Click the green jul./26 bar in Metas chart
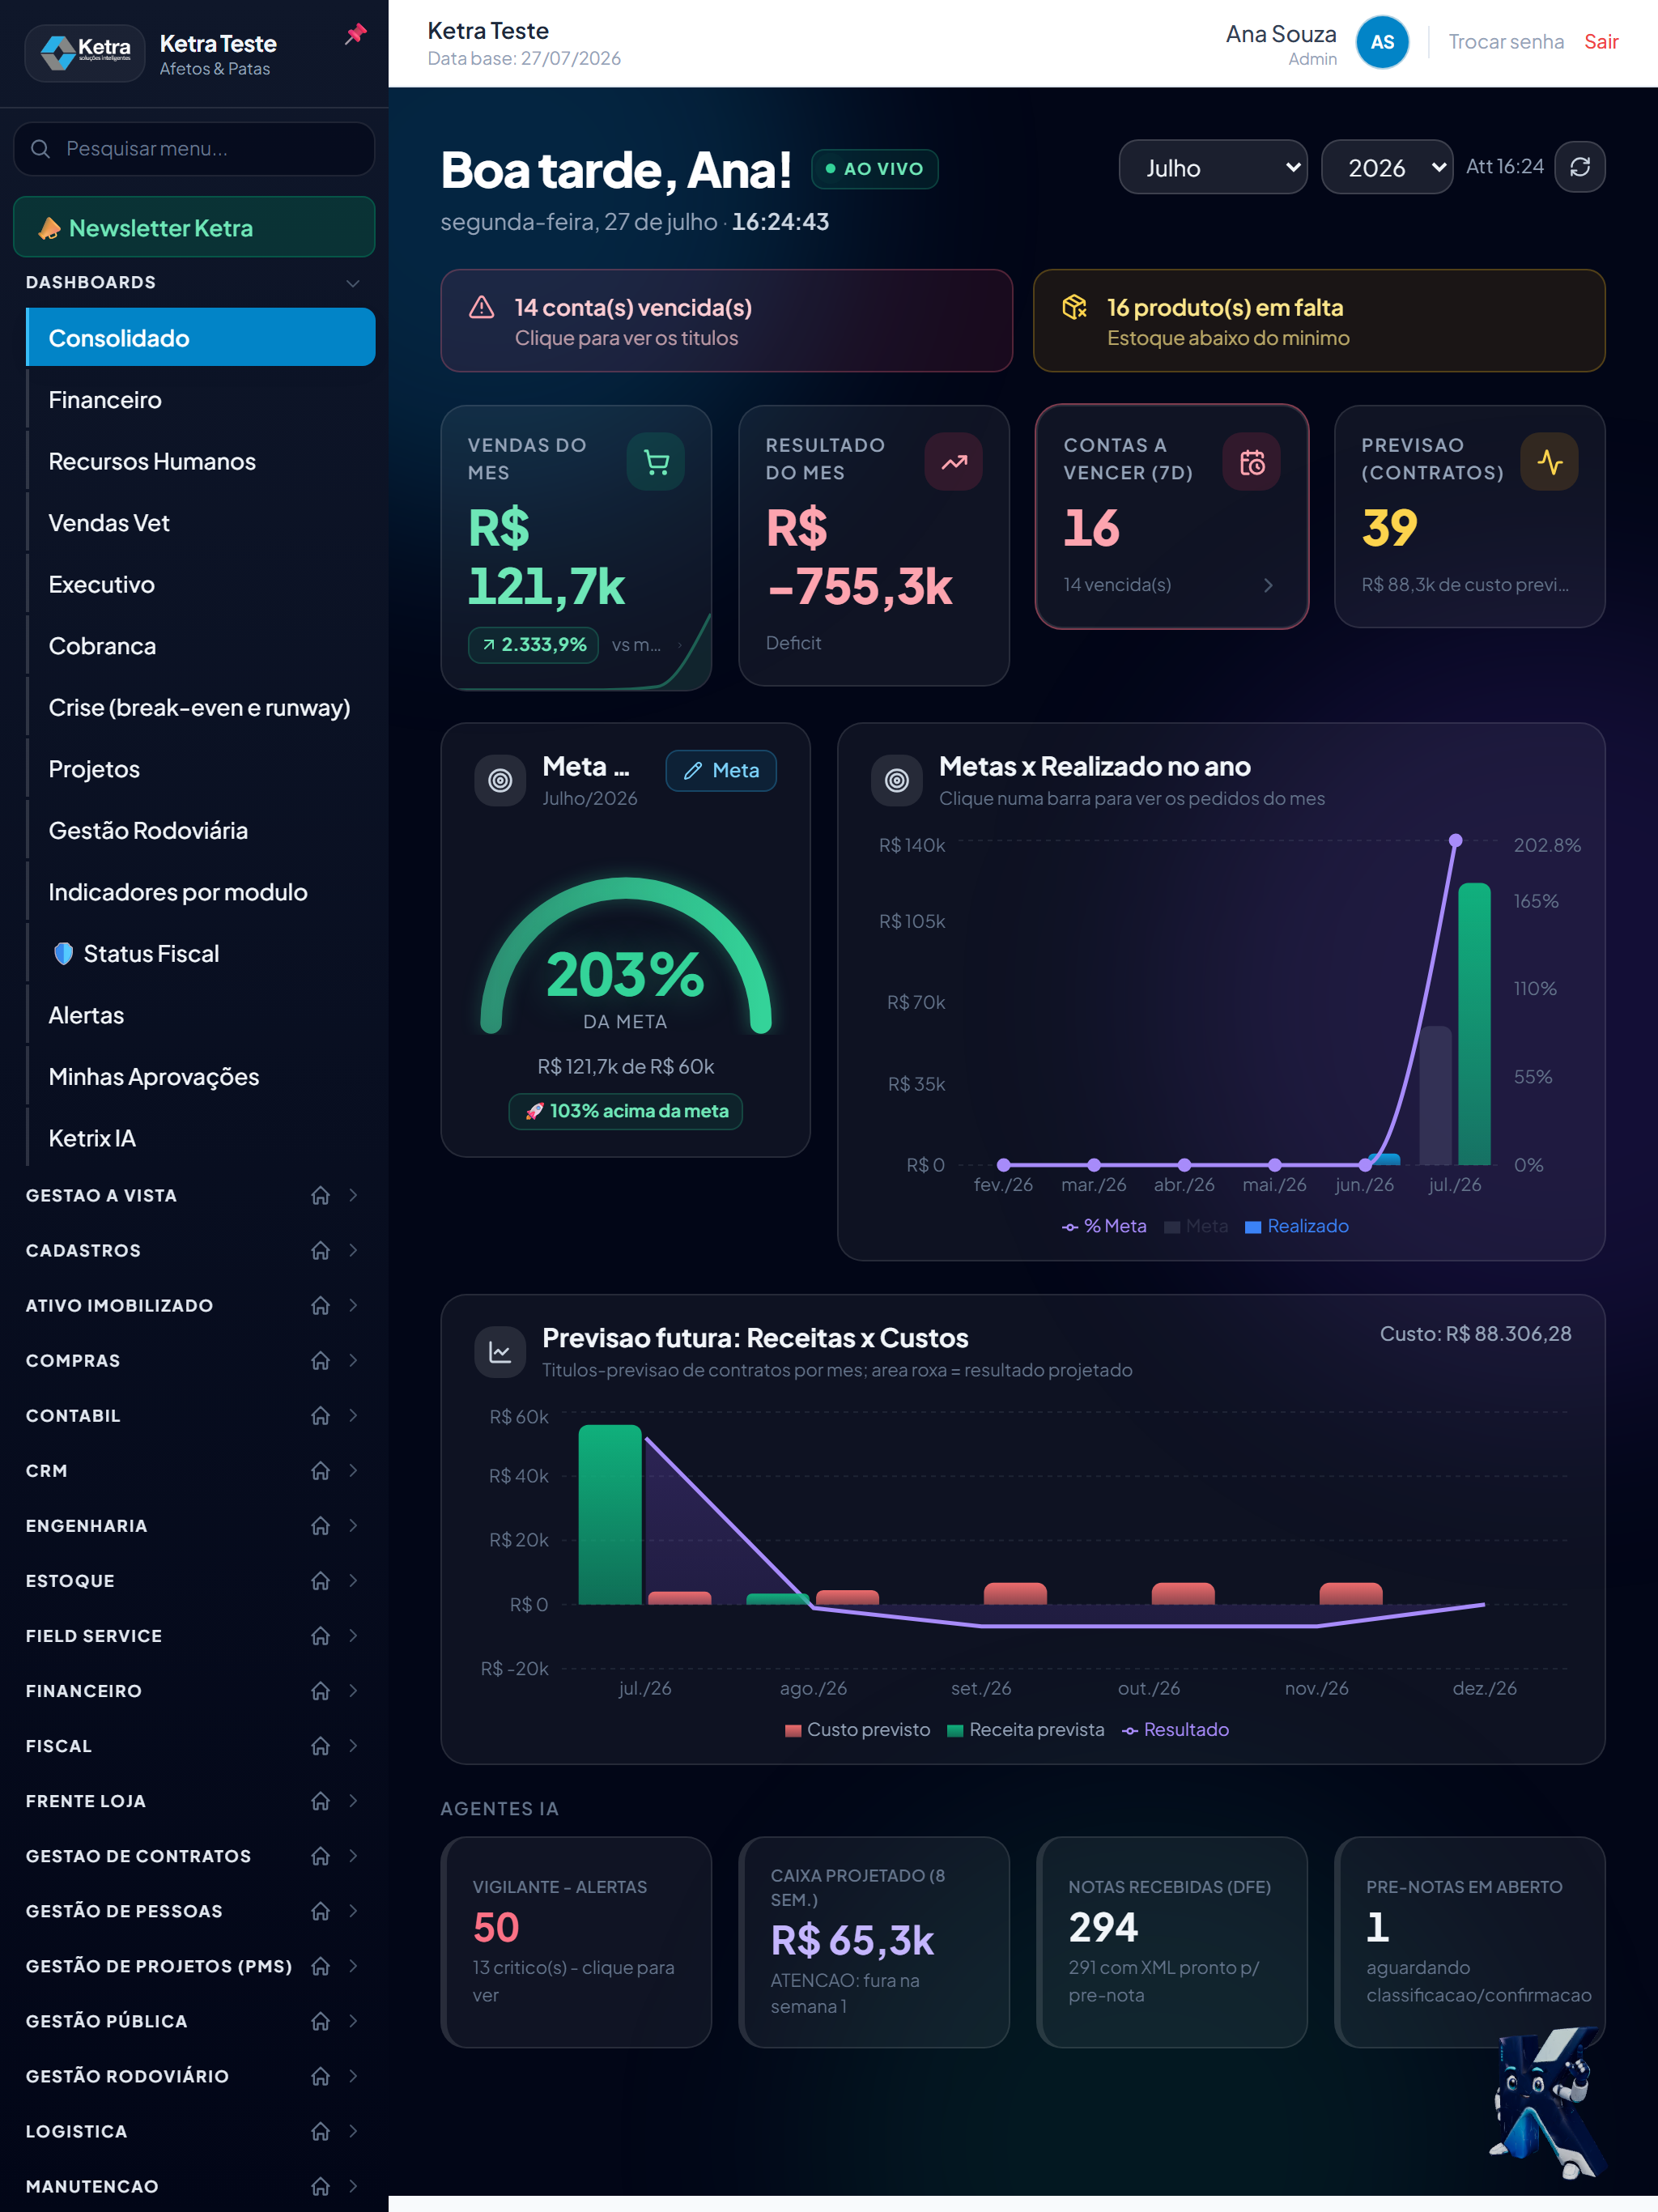The height and width of the screenshot is (2212, 1658). [x=1474, y=1024]
